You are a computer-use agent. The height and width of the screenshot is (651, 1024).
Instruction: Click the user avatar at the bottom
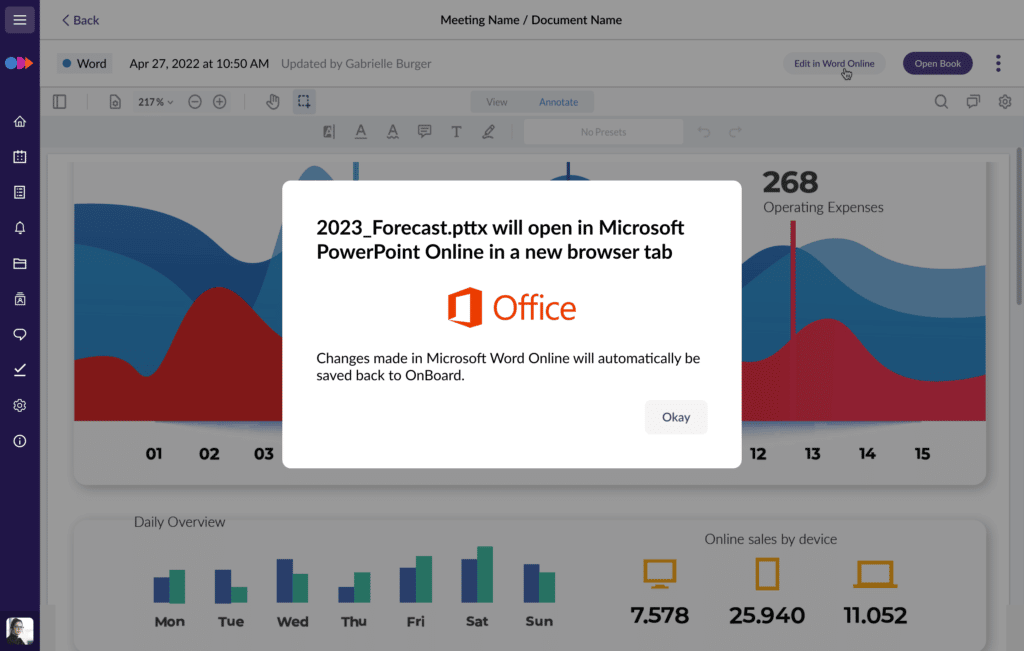coord(19,630)
